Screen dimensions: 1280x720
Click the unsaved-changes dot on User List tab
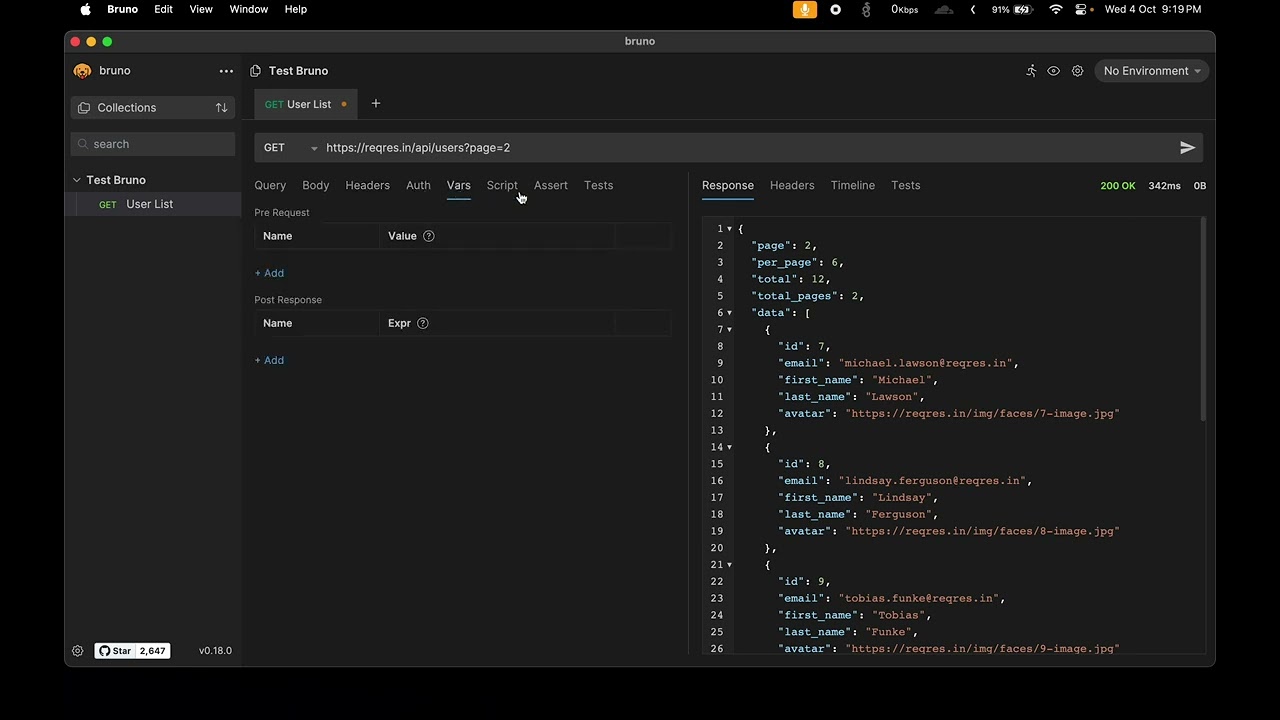coord(344,104)
